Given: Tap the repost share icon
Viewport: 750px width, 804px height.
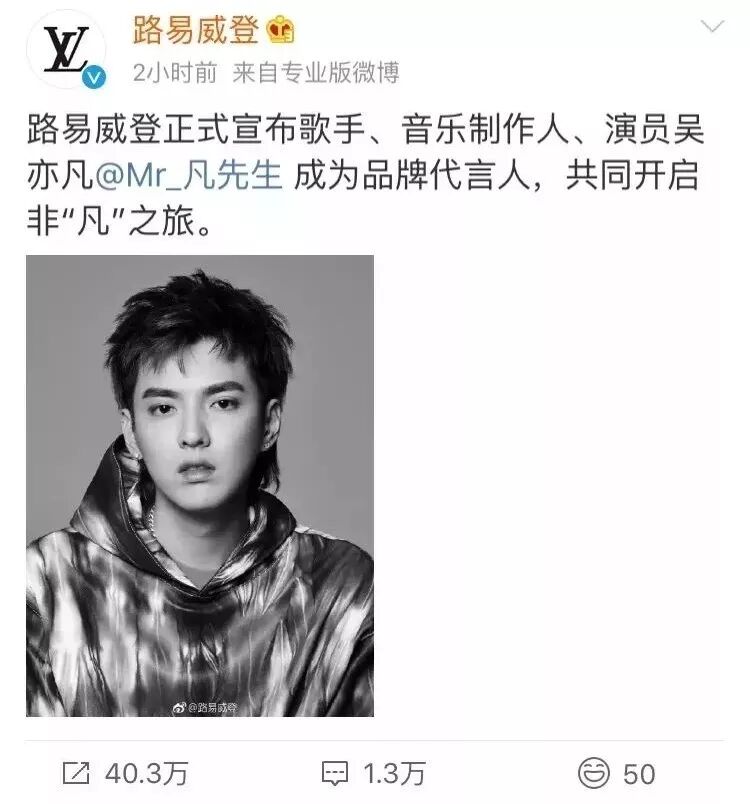Looking at the screenshot, I should (76, 773).
